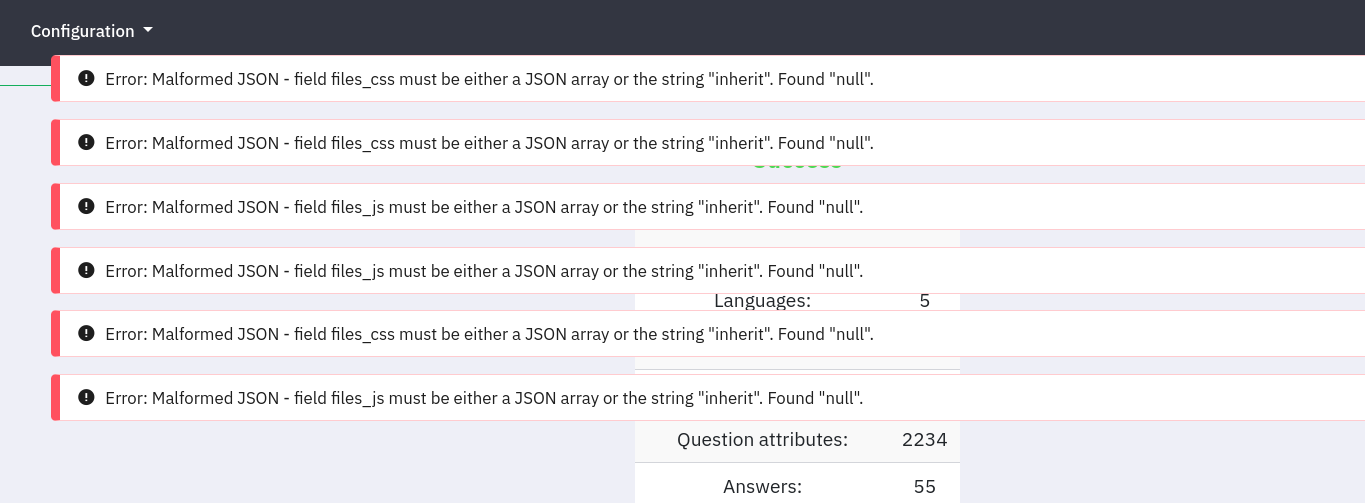This screenshot has height=503, width=1365.
Task: Click the first files_js error alert text
Action: coord(484,207)
